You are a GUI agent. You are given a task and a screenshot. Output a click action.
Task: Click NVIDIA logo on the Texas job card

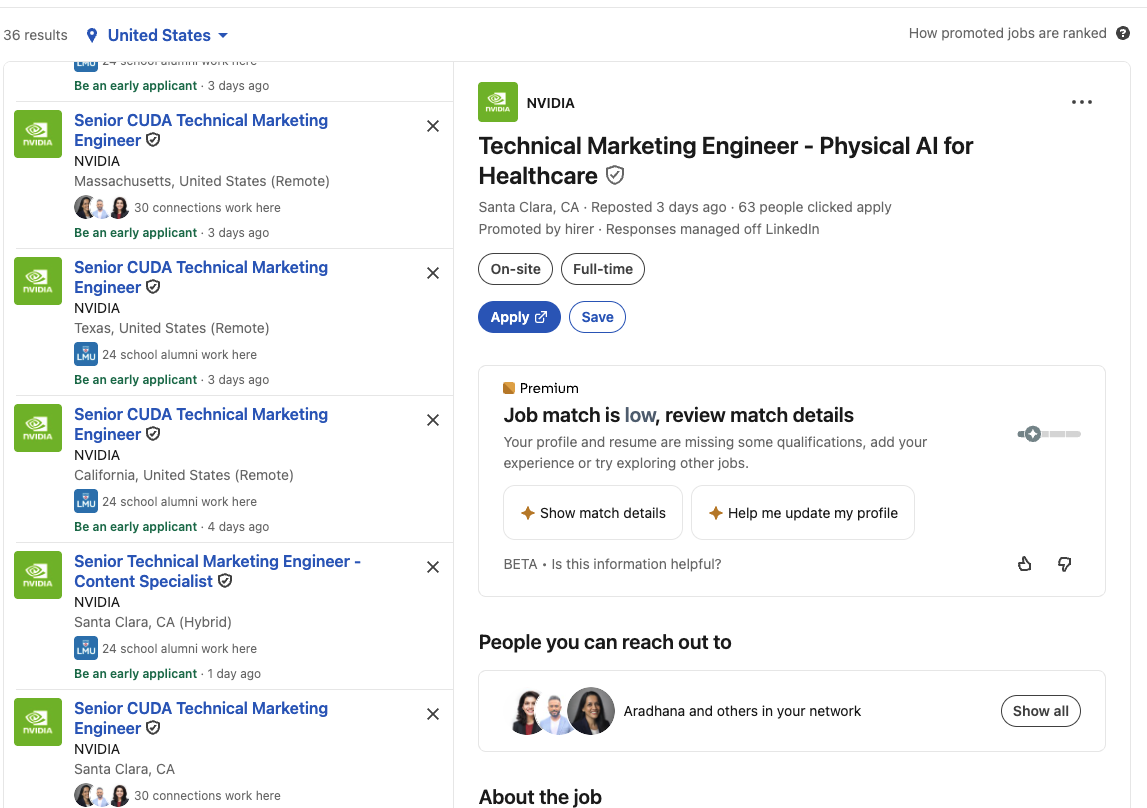click(38, 281)
